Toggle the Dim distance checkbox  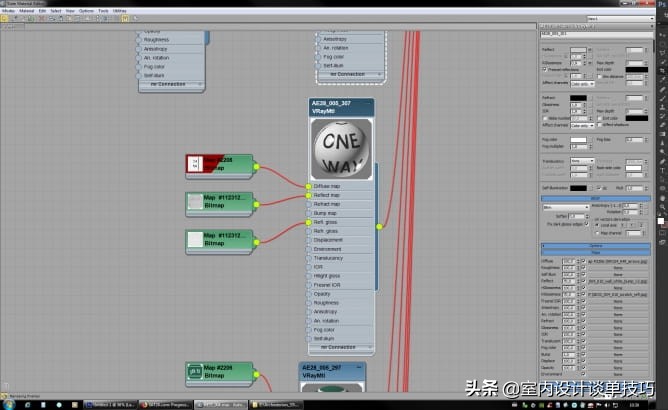coord(600,77)
